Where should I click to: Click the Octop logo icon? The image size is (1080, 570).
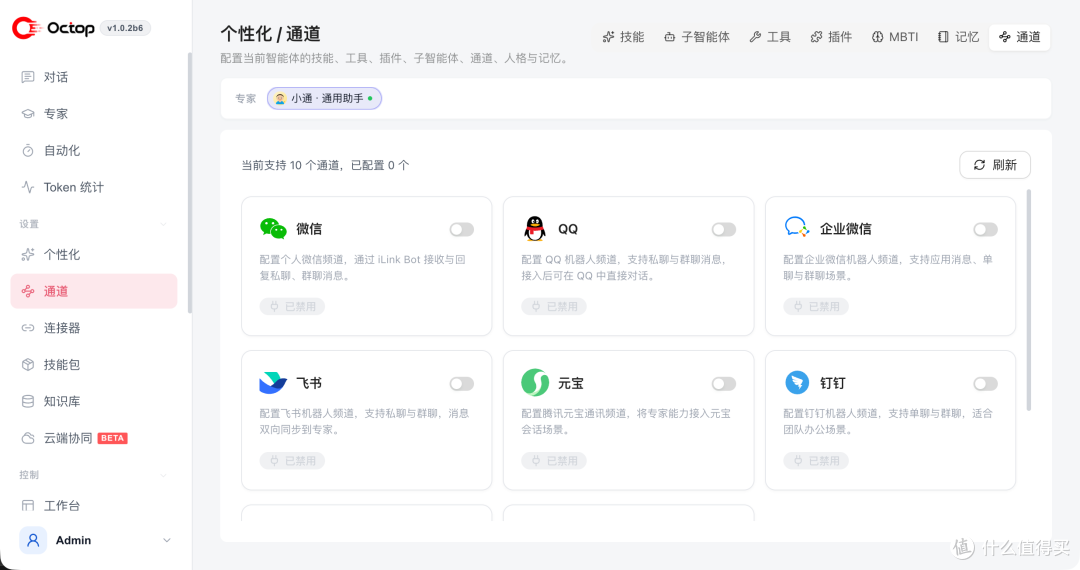coord(27,28)
